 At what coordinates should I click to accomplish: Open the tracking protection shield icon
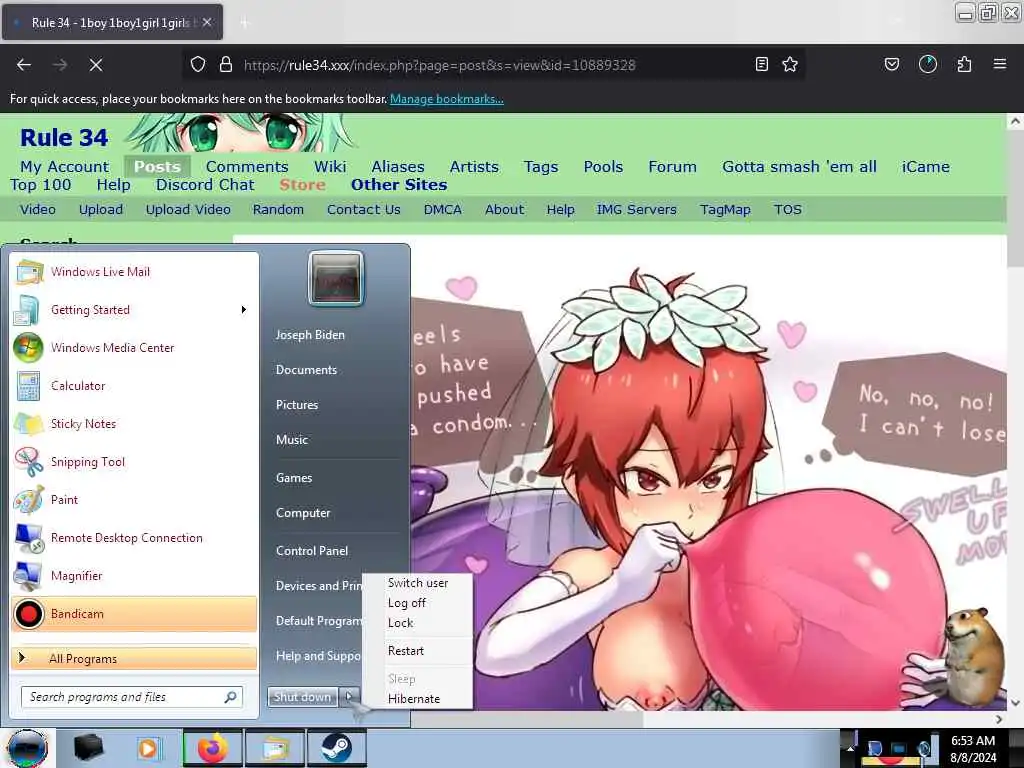(198, 64)
